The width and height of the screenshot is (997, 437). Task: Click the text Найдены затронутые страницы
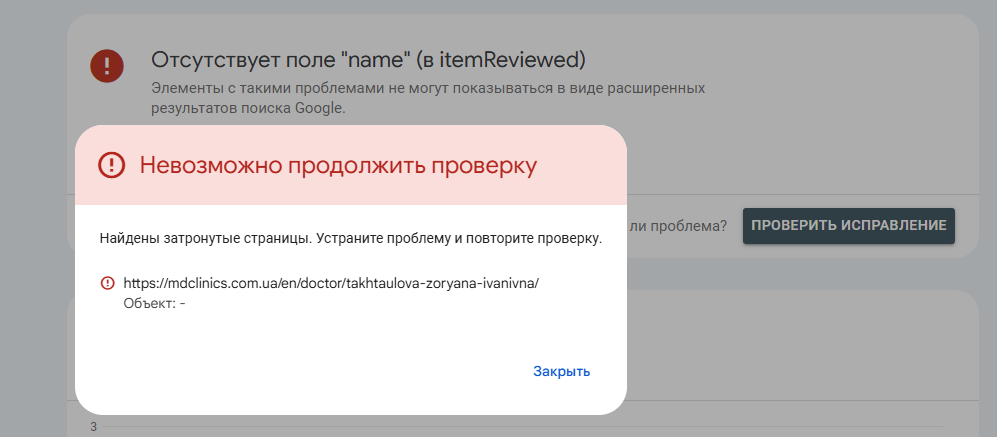(x=206, y=240)
